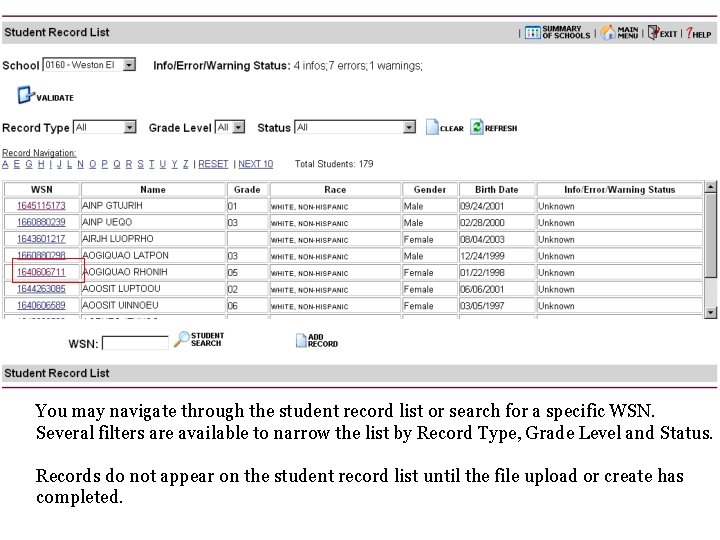
Task: Click the WSN column header
Action: (42, 189)
